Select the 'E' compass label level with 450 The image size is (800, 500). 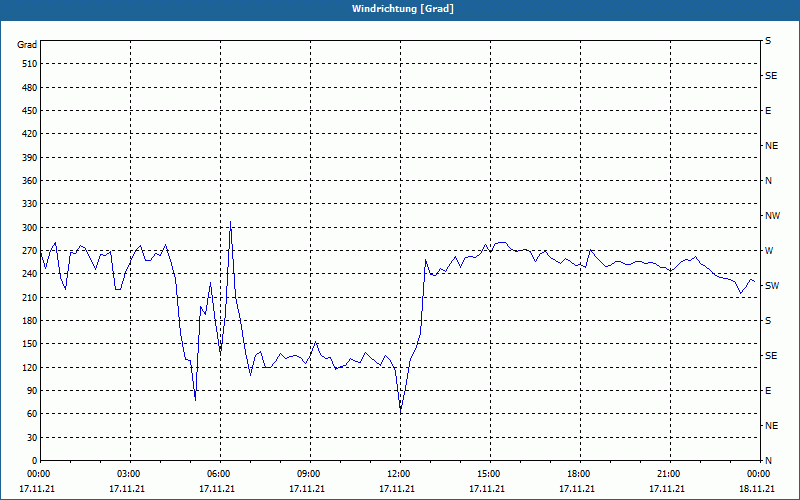click(768, 111)
